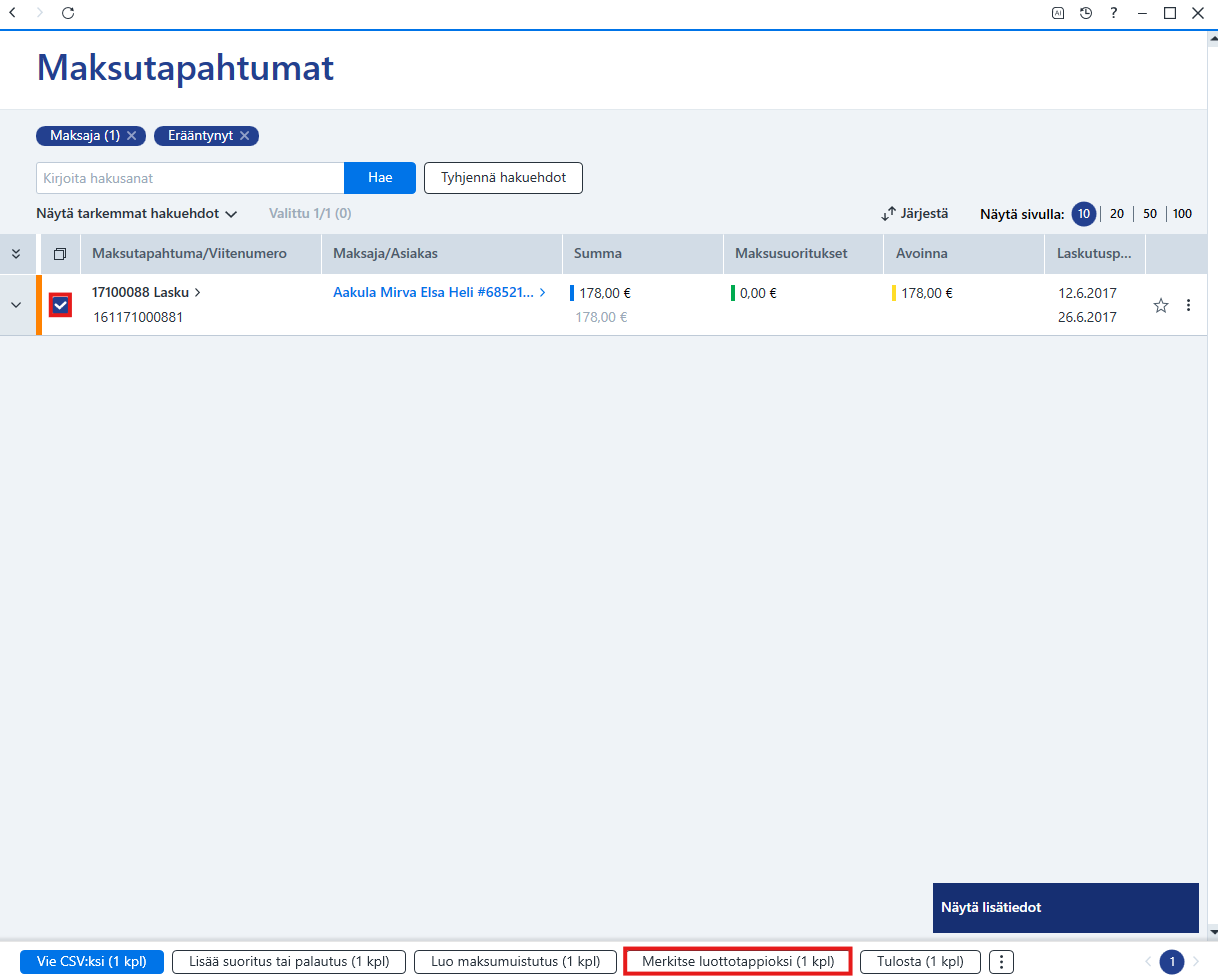Uncheck the invoice 17100088 checkbox
1218x978 pixels.
click(60, 305)
